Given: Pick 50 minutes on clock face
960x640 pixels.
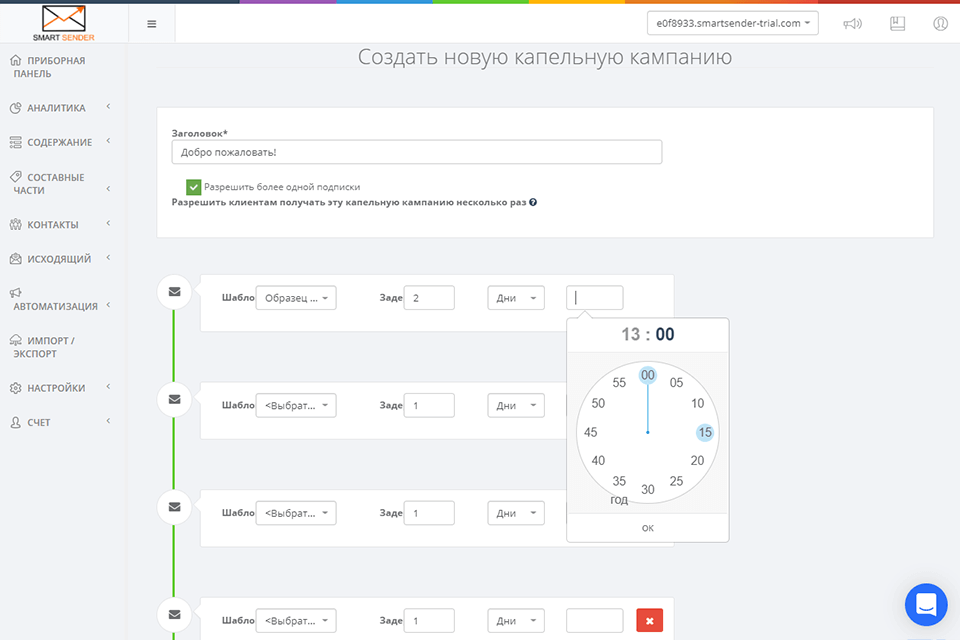Looking at the screenshot, I should (598, 404).
